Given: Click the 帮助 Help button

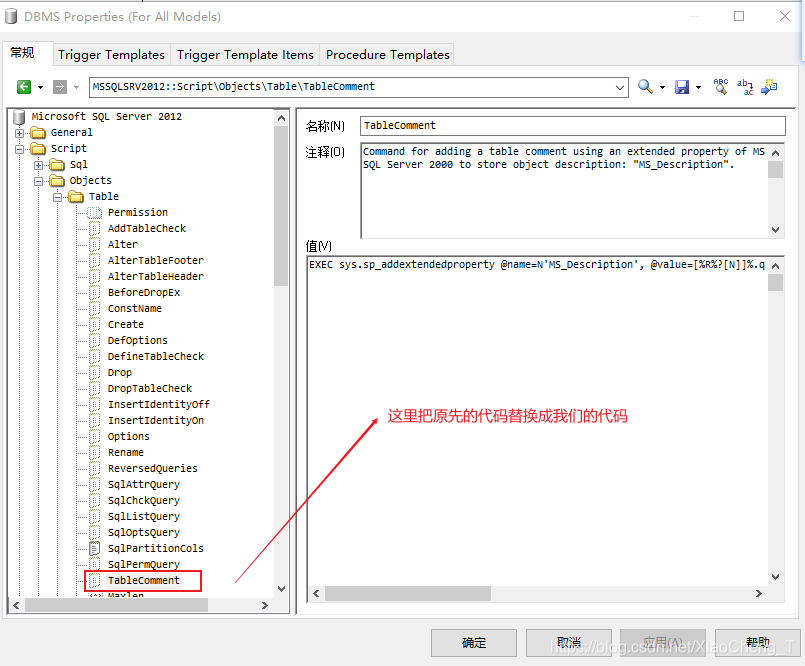Looking at the screenshot, I should pyautogui.click(x=757, y=643).
